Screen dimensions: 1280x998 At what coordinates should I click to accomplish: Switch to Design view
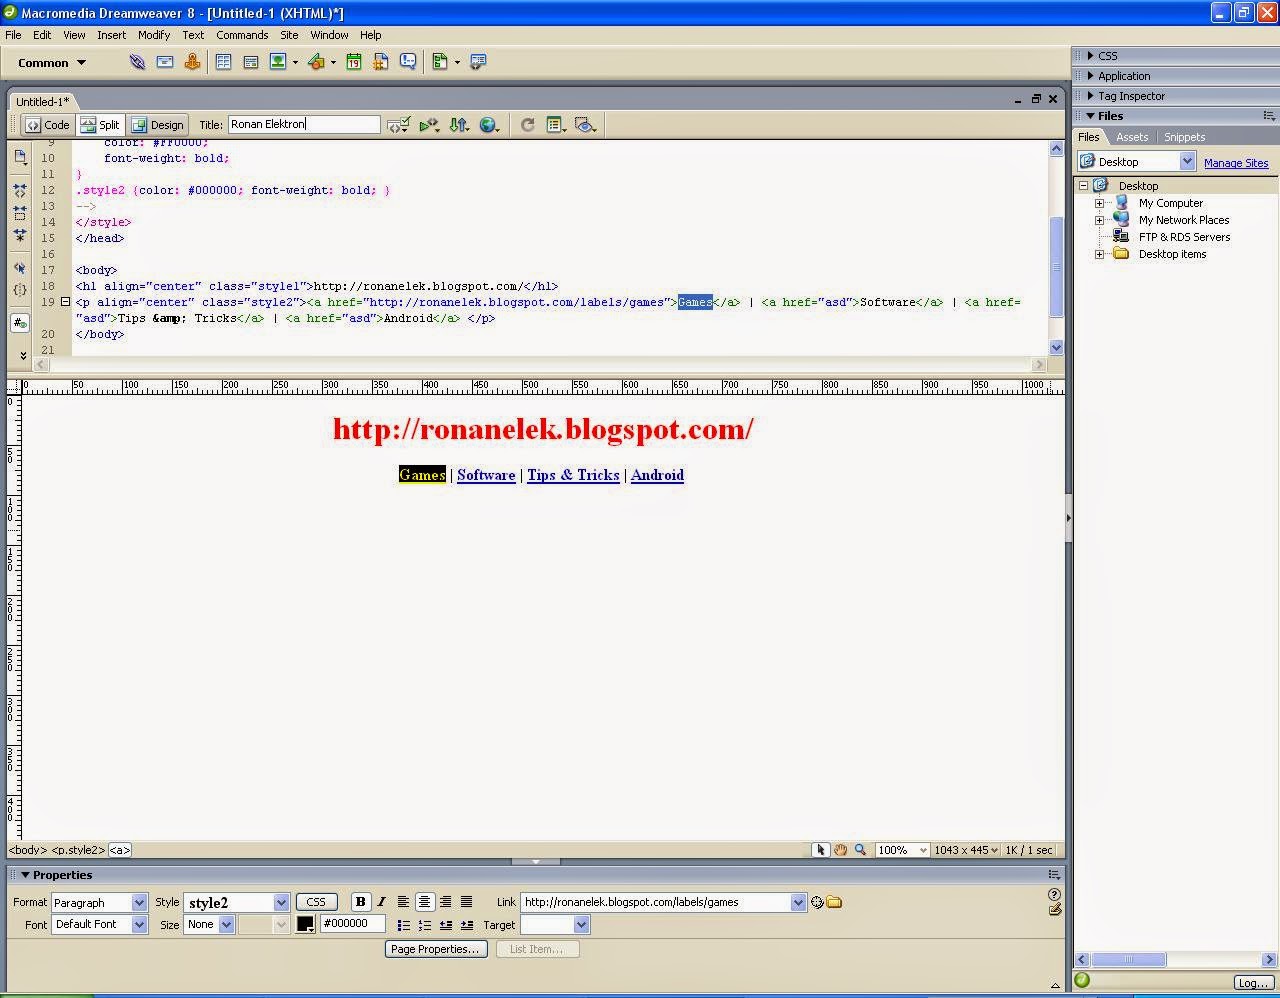tap(158, 125)
